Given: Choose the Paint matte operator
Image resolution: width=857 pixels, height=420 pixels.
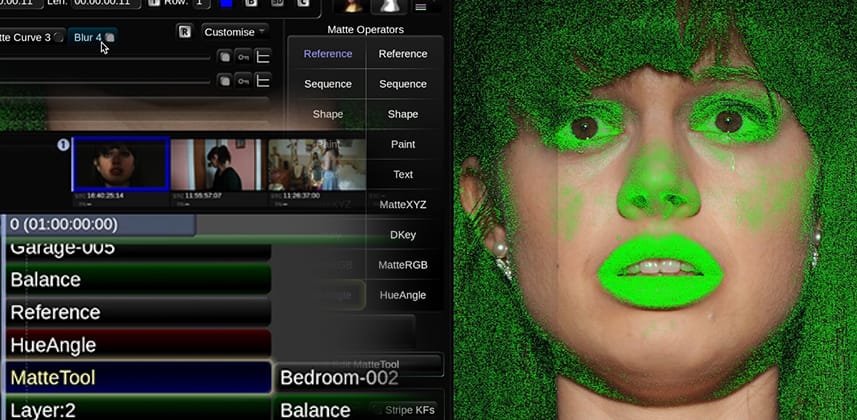Looking at the screenshot, I should tap(403, 144).
